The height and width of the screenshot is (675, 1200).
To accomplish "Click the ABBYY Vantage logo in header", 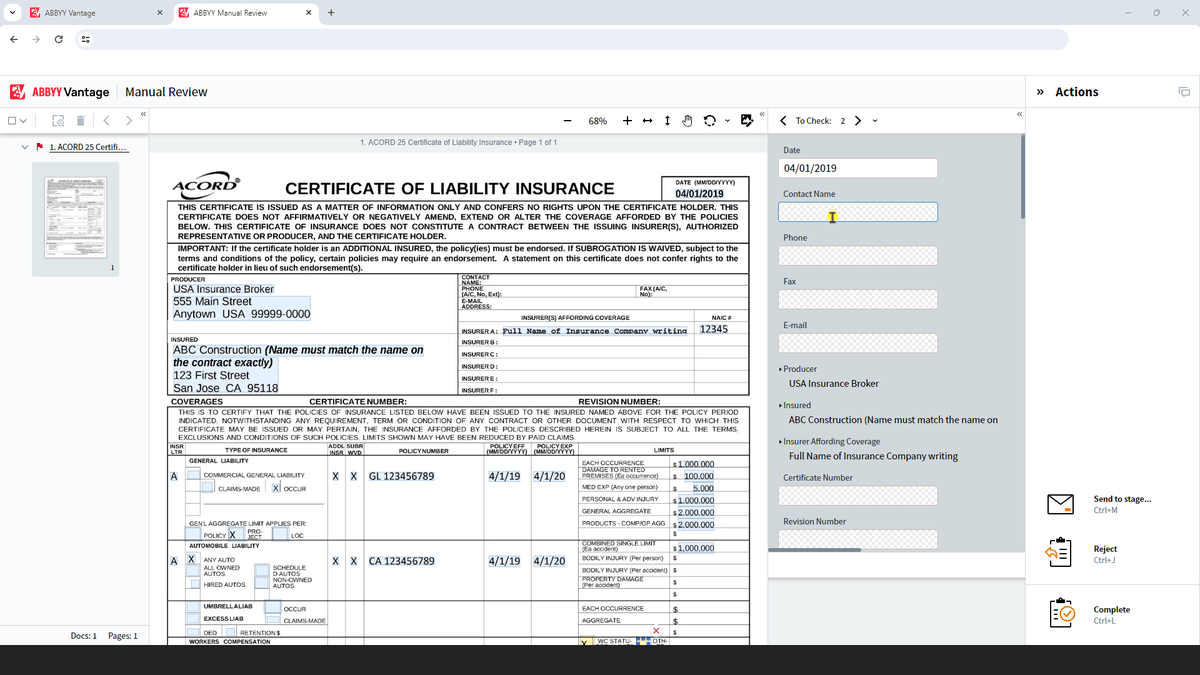I will pyautogui.click(x=59, y=92).
